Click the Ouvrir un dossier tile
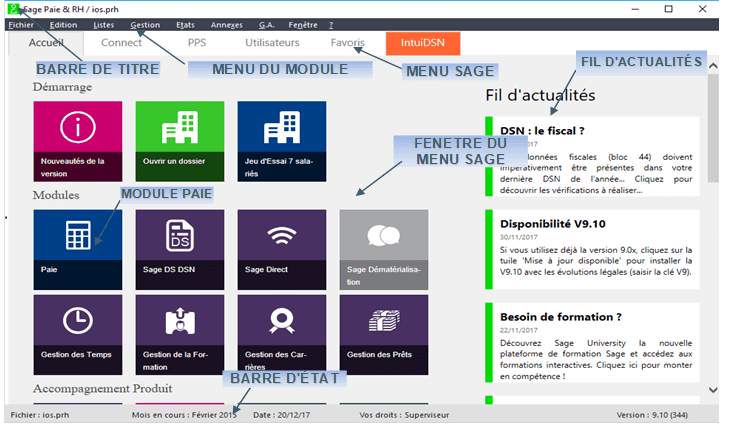 coord(180,141)
